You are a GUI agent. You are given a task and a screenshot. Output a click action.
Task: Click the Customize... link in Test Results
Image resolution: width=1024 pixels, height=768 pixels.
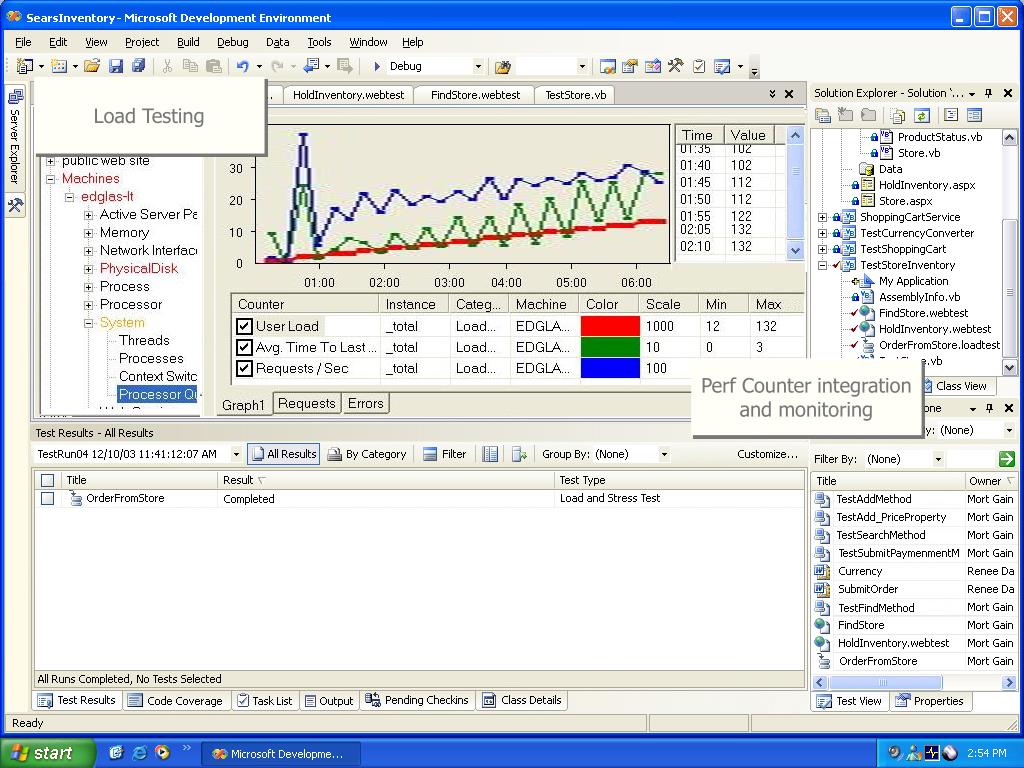pos(767,454)
